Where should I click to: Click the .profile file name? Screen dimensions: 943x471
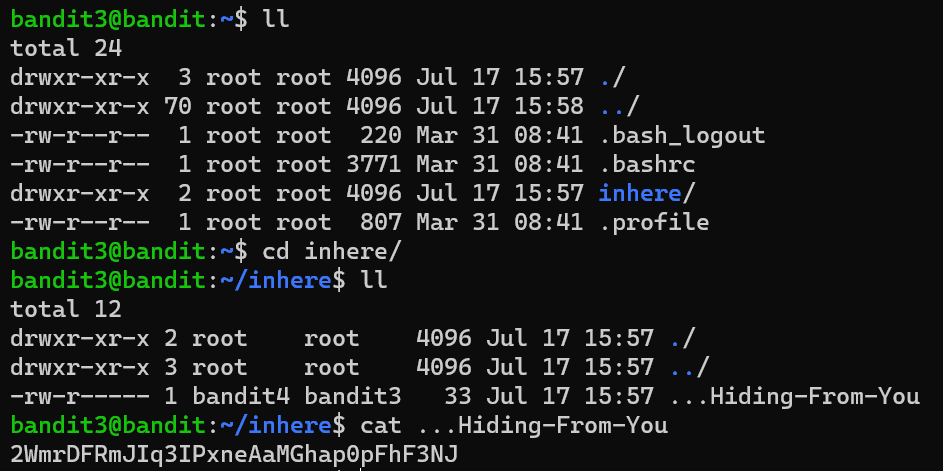coord(653,222)
